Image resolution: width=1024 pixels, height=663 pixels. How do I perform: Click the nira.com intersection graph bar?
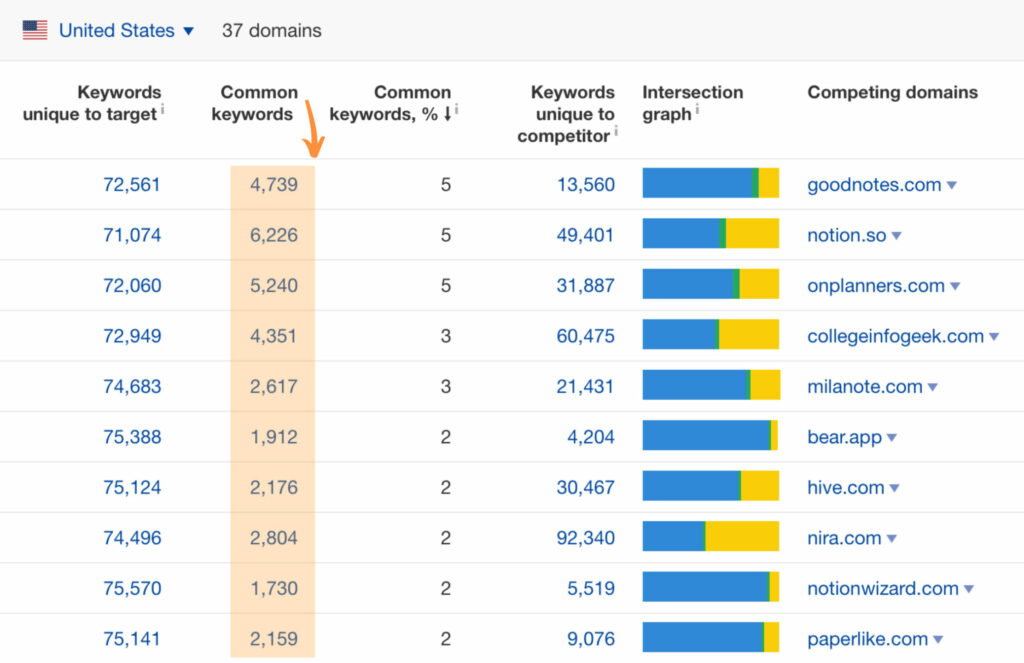[710, 537]
